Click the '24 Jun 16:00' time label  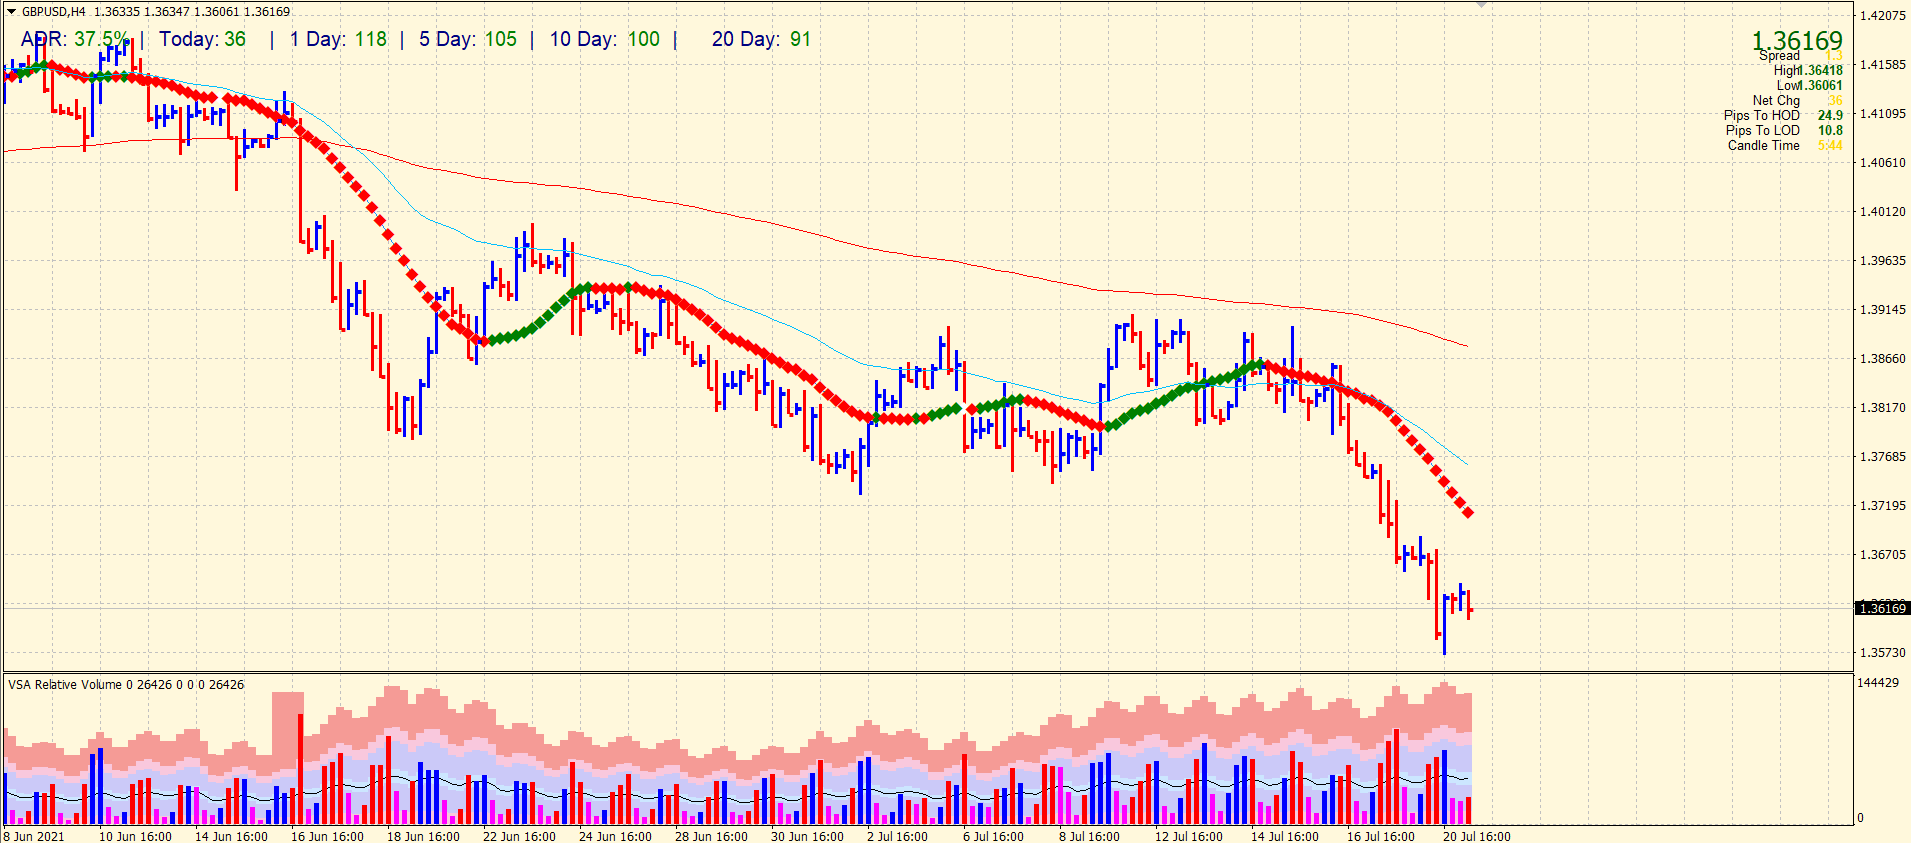(x=615, y=837)
